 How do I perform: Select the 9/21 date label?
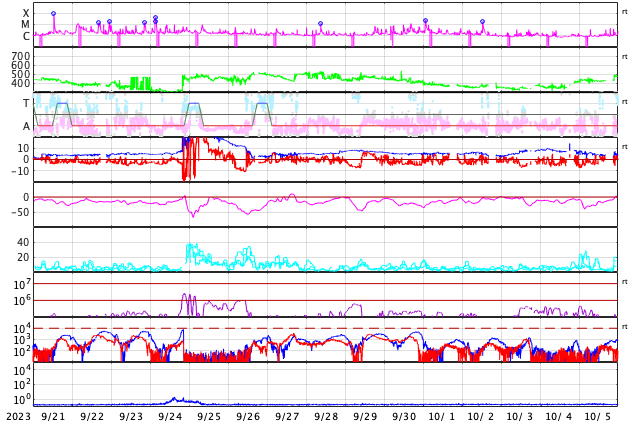pos(53,417)
